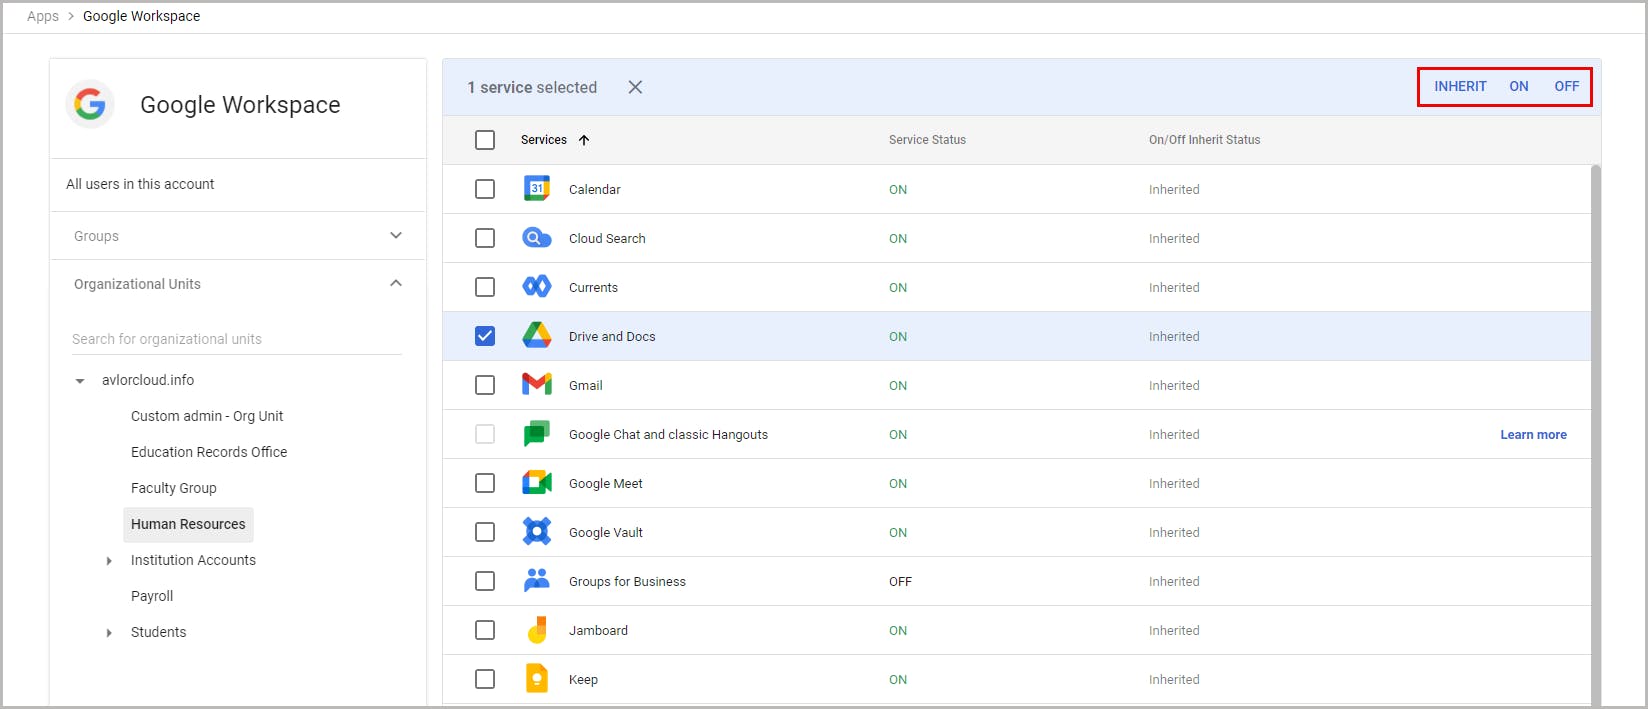Select the Students org unit

click(158, 632)
